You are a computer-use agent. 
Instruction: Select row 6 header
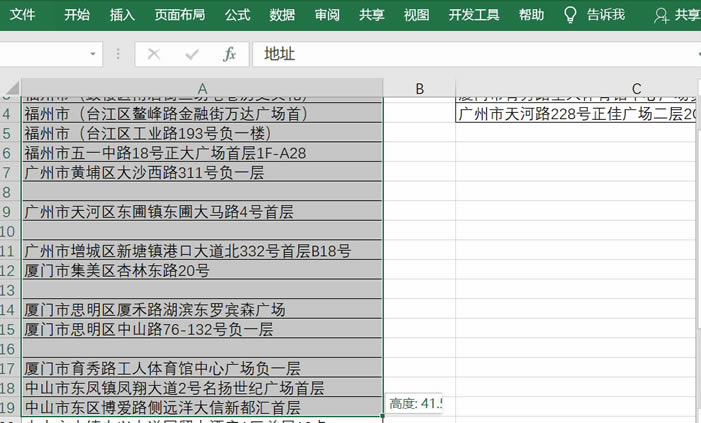[10, 153]
